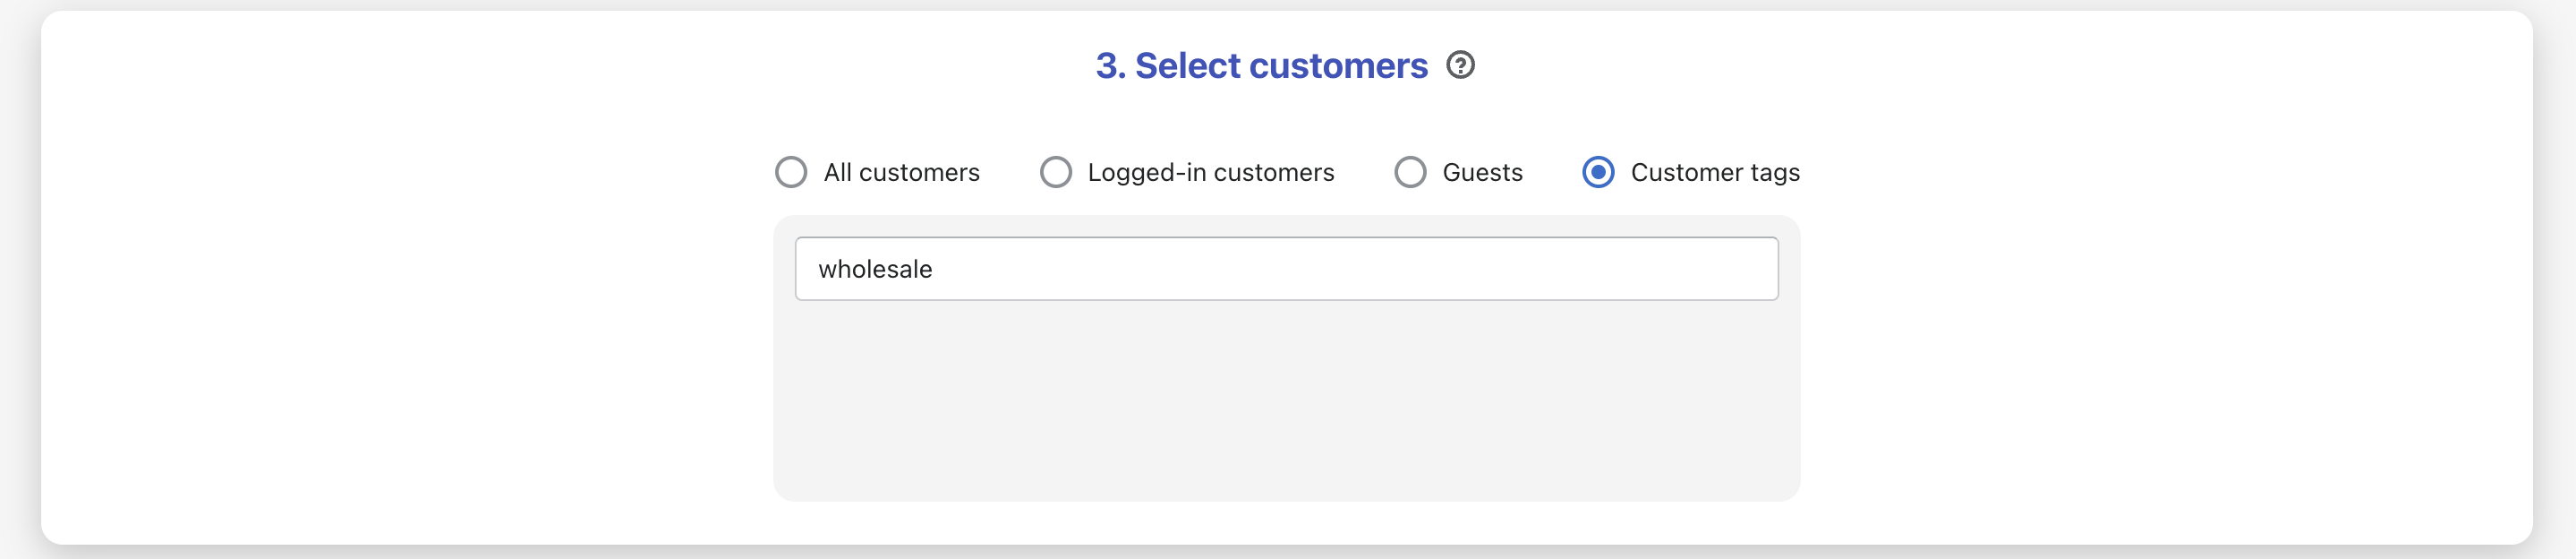Click the selected blue radio dot
Viewport: 2576px width, 559px height.
(1597, 172)
